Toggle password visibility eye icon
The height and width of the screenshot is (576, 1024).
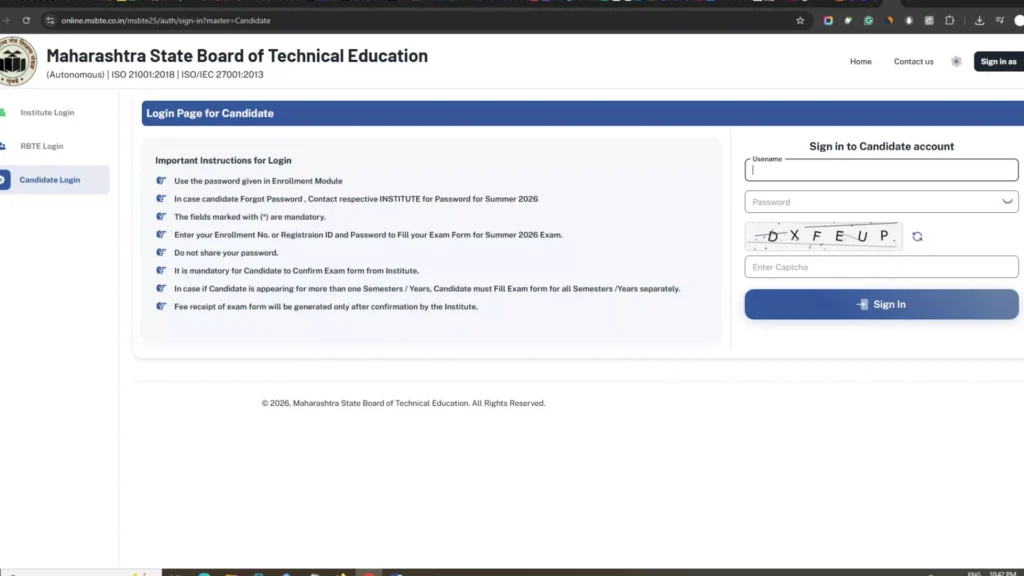[1006, 202]
